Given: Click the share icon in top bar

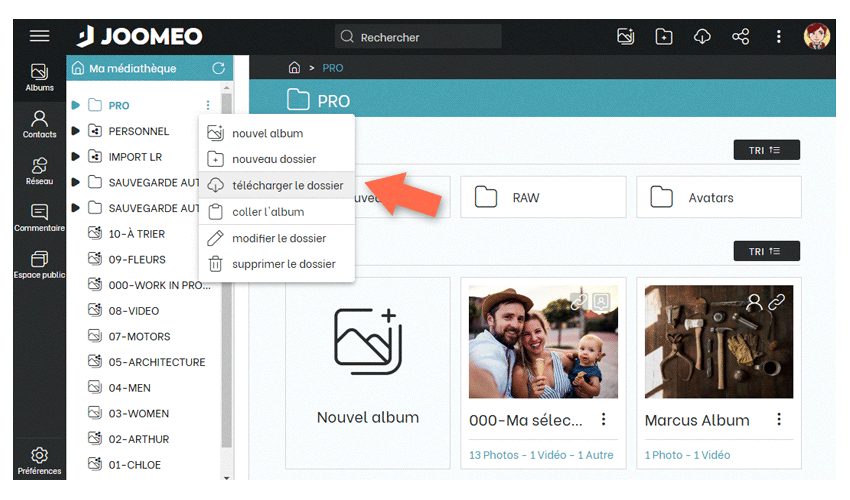Looking at the screenshot, I should pos(740,37).
